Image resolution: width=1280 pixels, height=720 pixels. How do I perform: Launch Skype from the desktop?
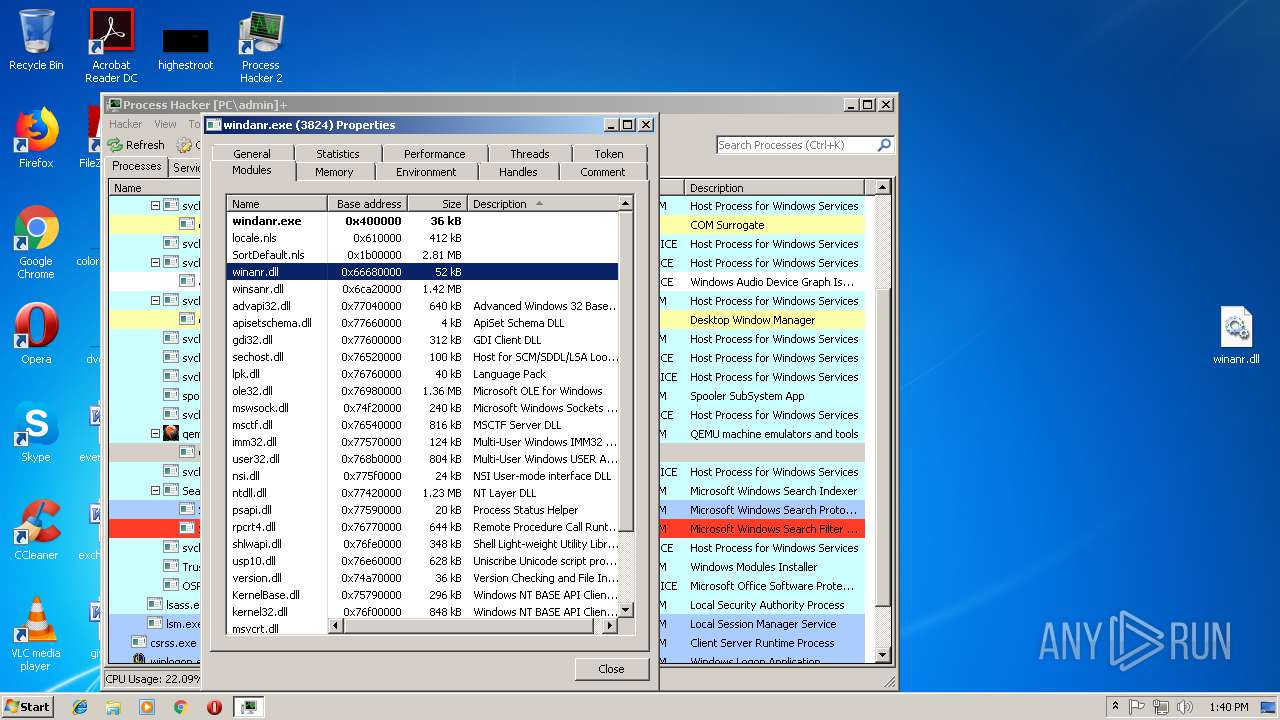click(36, 432)
